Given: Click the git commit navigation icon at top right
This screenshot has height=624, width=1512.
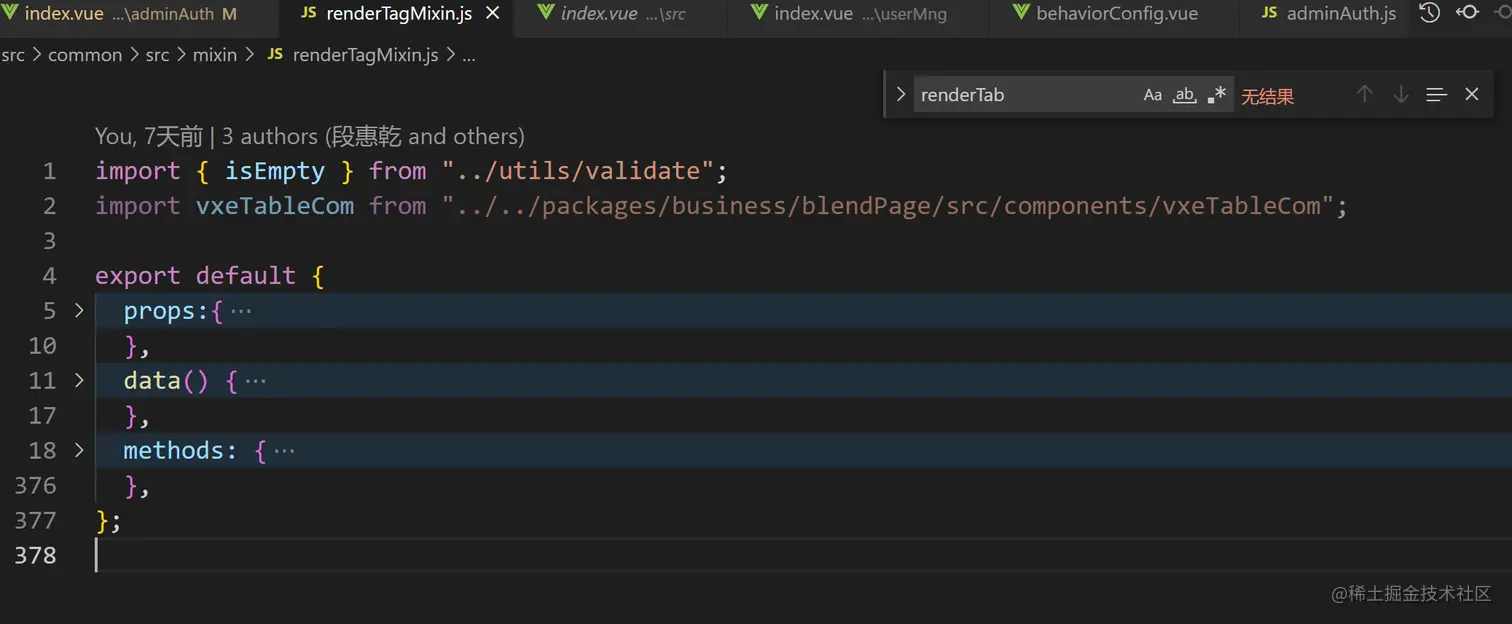Looking at the screenshot, I should point(1467,13).
